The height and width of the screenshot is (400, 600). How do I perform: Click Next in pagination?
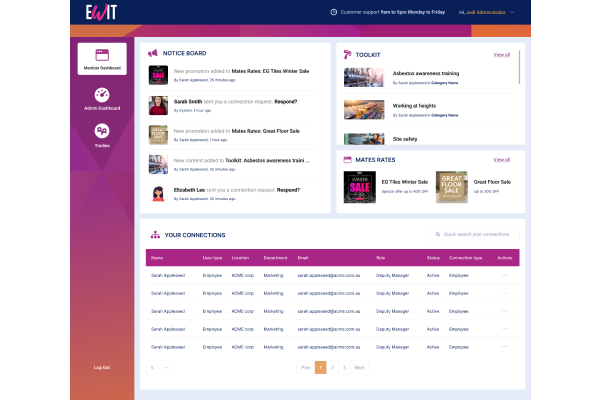click(359, 367)
